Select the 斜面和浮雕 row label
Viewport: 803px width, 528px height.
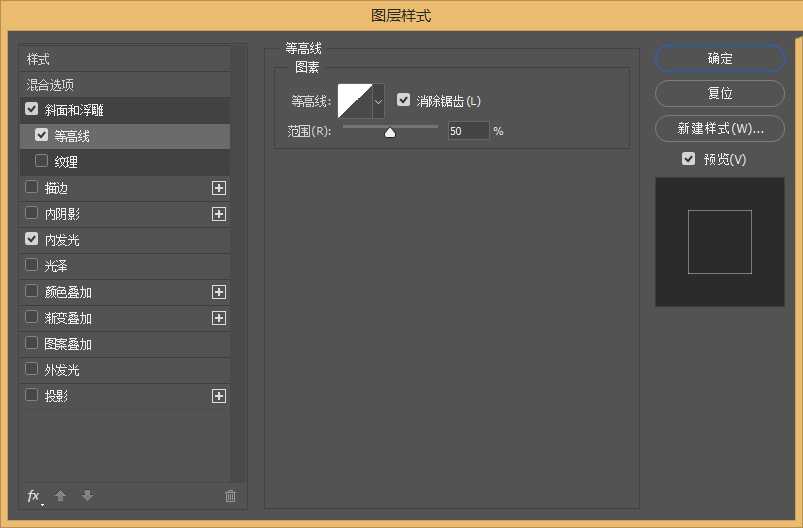[x=74, y=110]
